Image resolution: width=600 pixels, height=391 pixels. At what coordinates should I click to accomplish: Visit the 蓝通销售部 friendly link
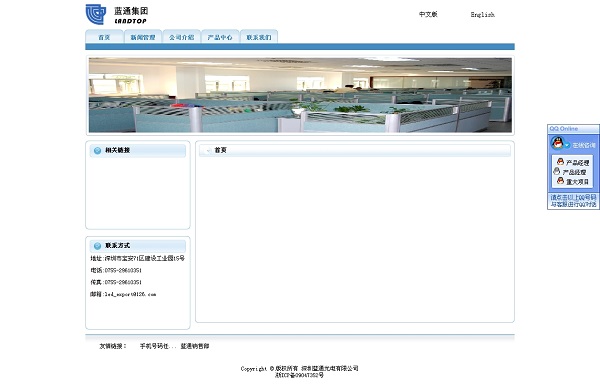(x=195, y=346)
